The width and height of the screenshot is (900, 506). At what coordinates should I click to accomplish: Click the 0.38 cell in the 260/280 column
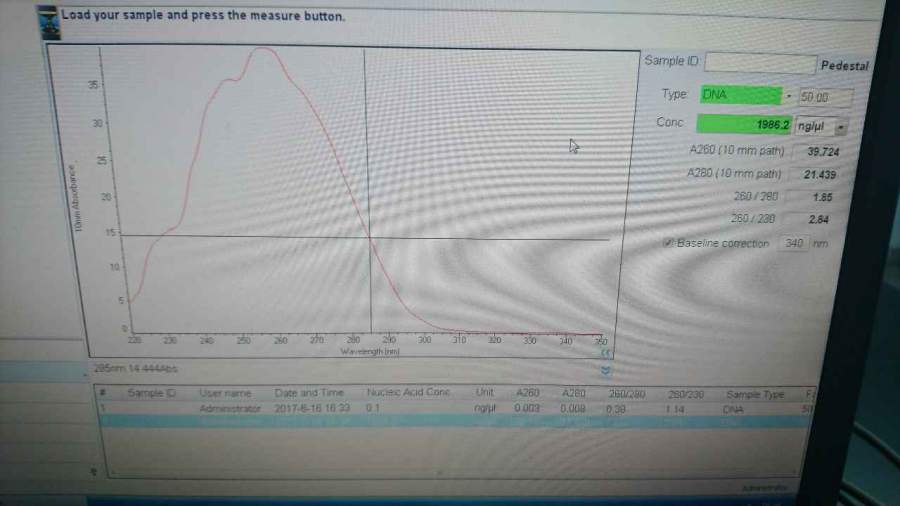615,410
